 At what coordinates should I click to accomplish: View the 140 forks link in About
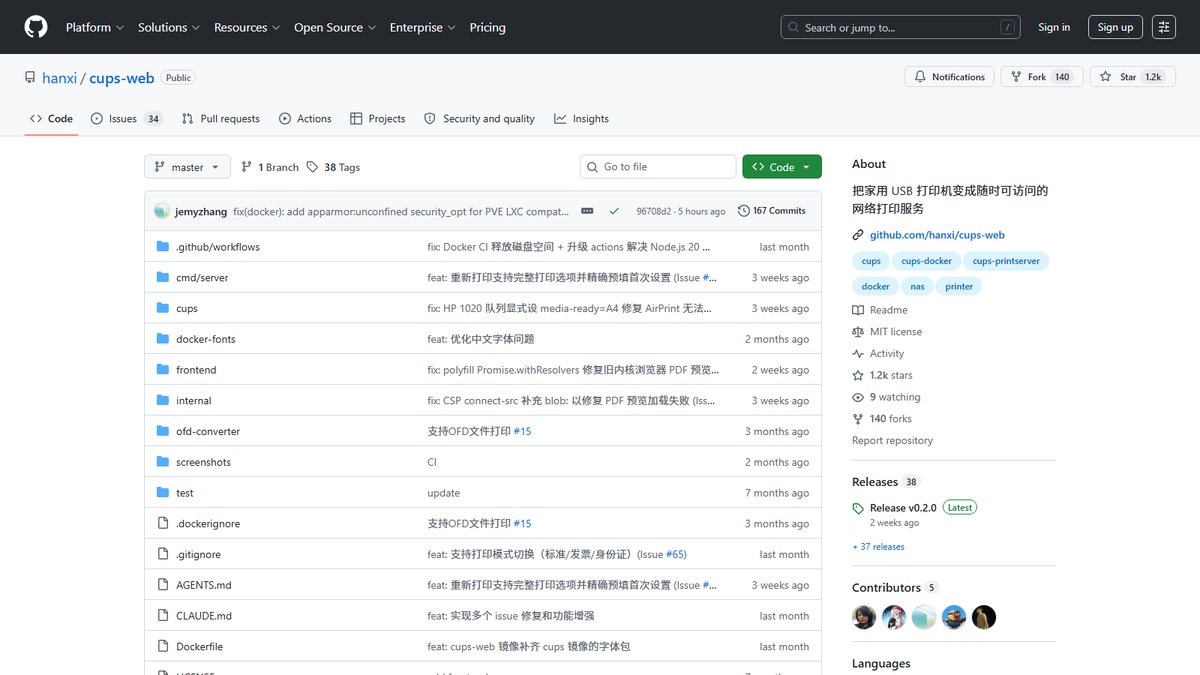coord(882,419)
